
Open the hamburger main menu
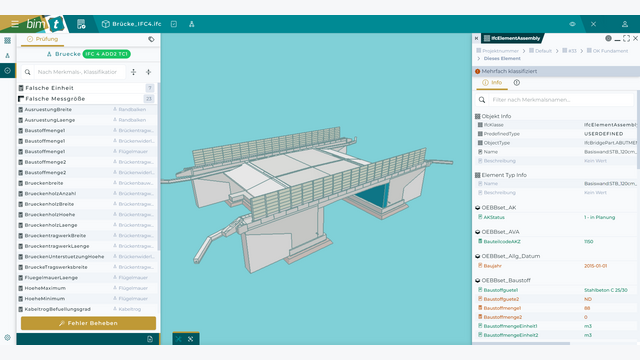tap(15, 24)
